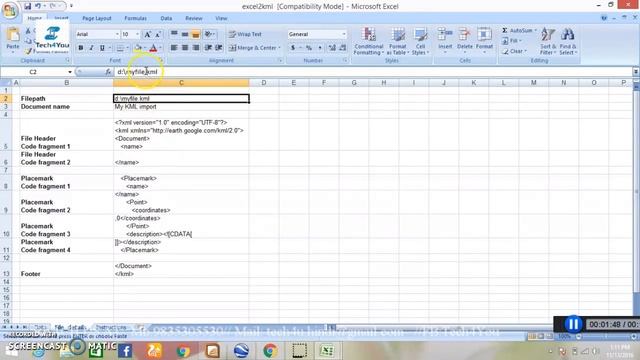The image size is (640, 360).
Task: Open Google Earth from the taskbar
Action: [242, 351]
